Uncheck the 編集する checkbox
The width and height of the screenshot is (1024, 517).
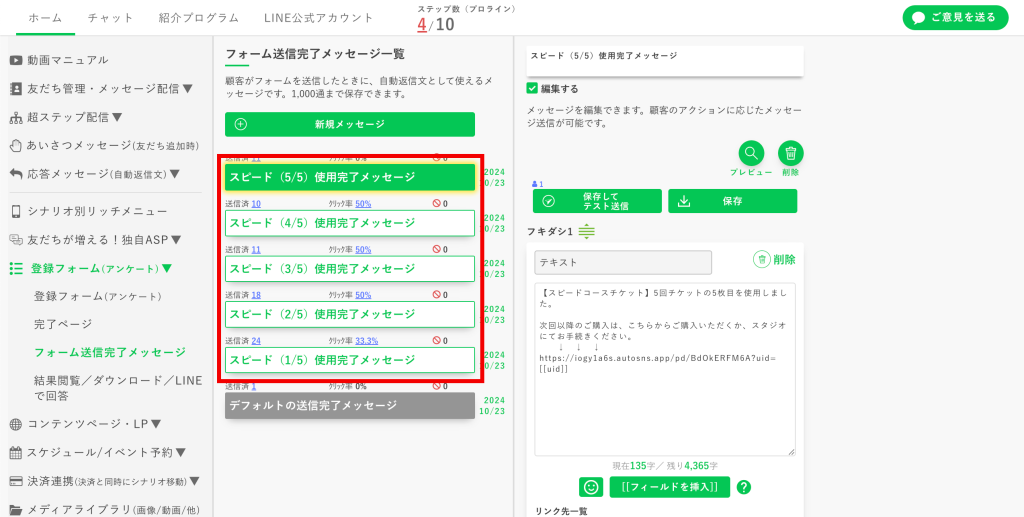532,88
